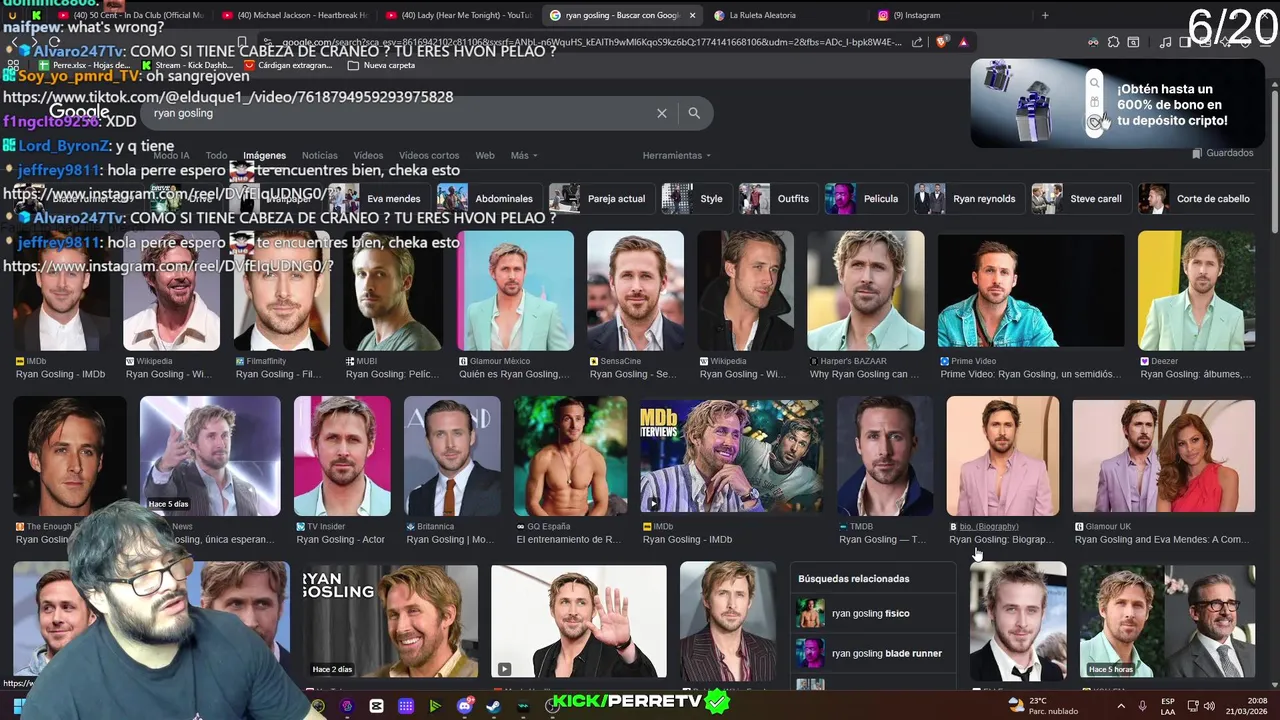Open Steam from the taskbar
Viewport: 1280px width, 720px height.
pos(493,706)
